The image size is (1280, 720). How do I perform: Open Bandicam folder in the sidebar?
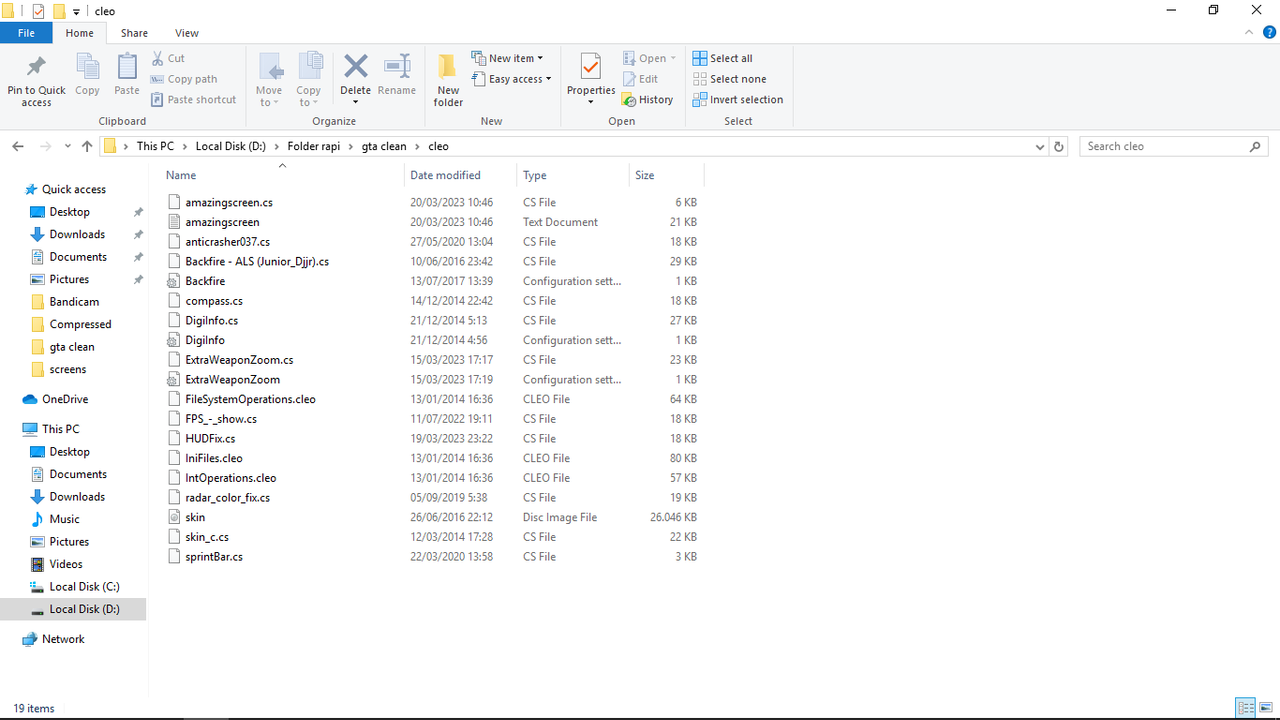pyautogui.click(x=74, y=302)
